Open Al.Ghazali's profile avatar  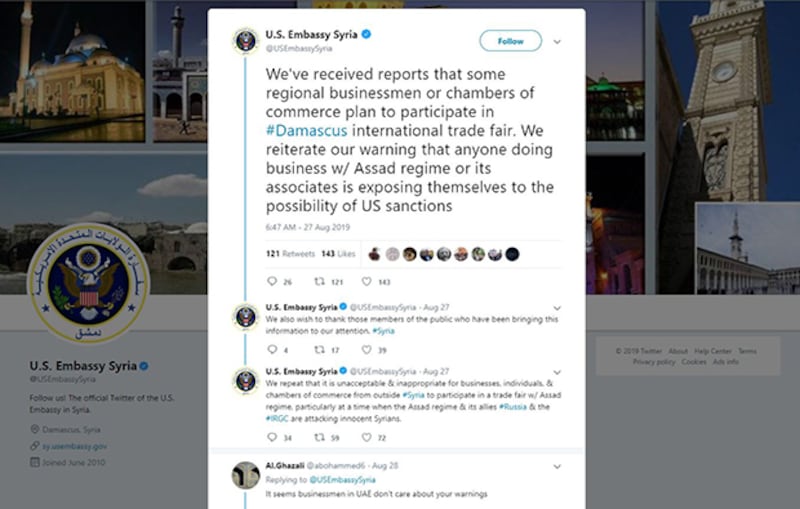coord(246,475)
